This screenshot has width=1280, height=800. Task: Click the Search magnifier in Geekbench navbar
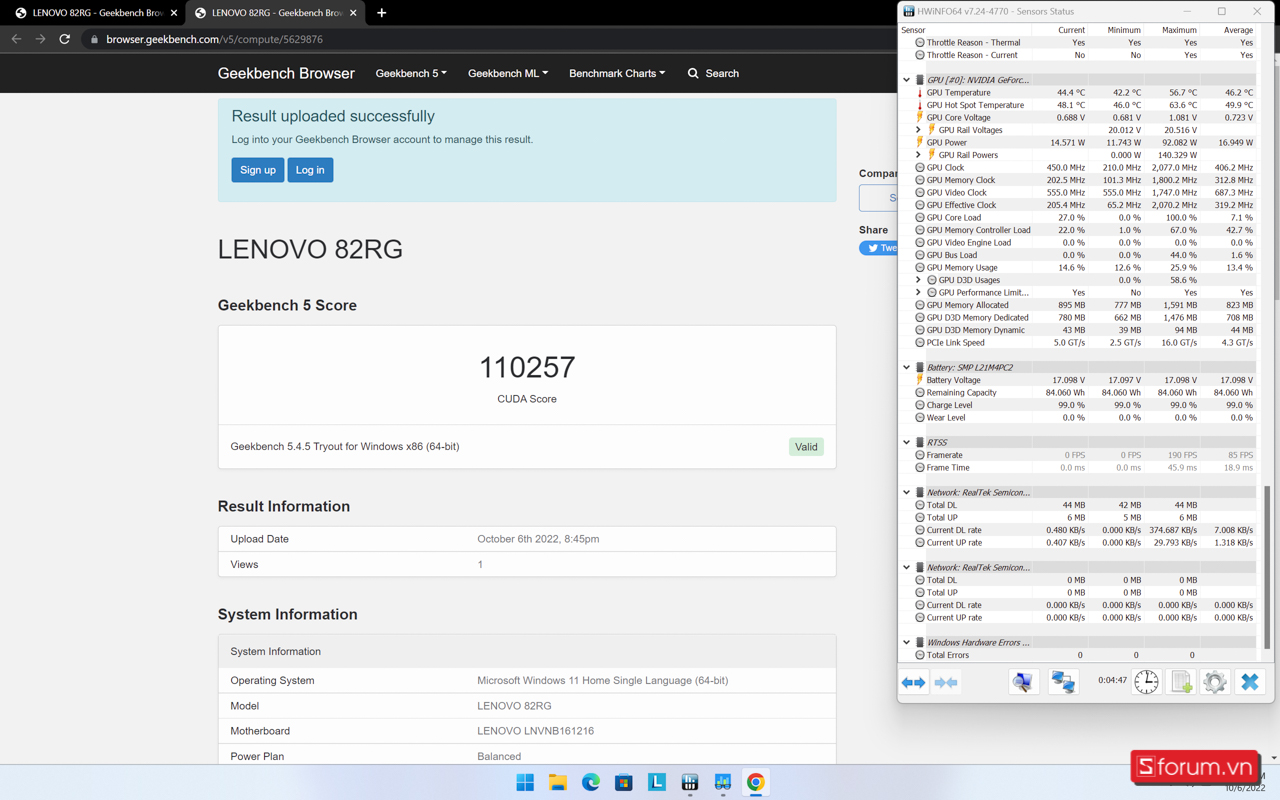pyautogui.click(x=693, y=73)
